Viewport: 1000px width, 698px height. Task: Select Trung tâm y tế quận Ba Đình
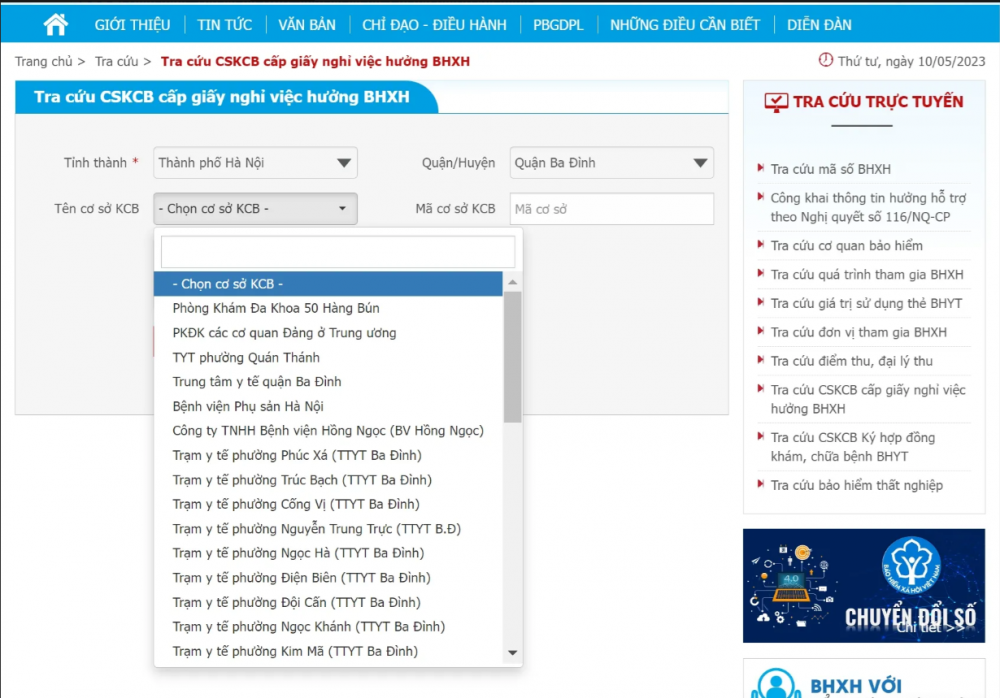tap(328, 382)
